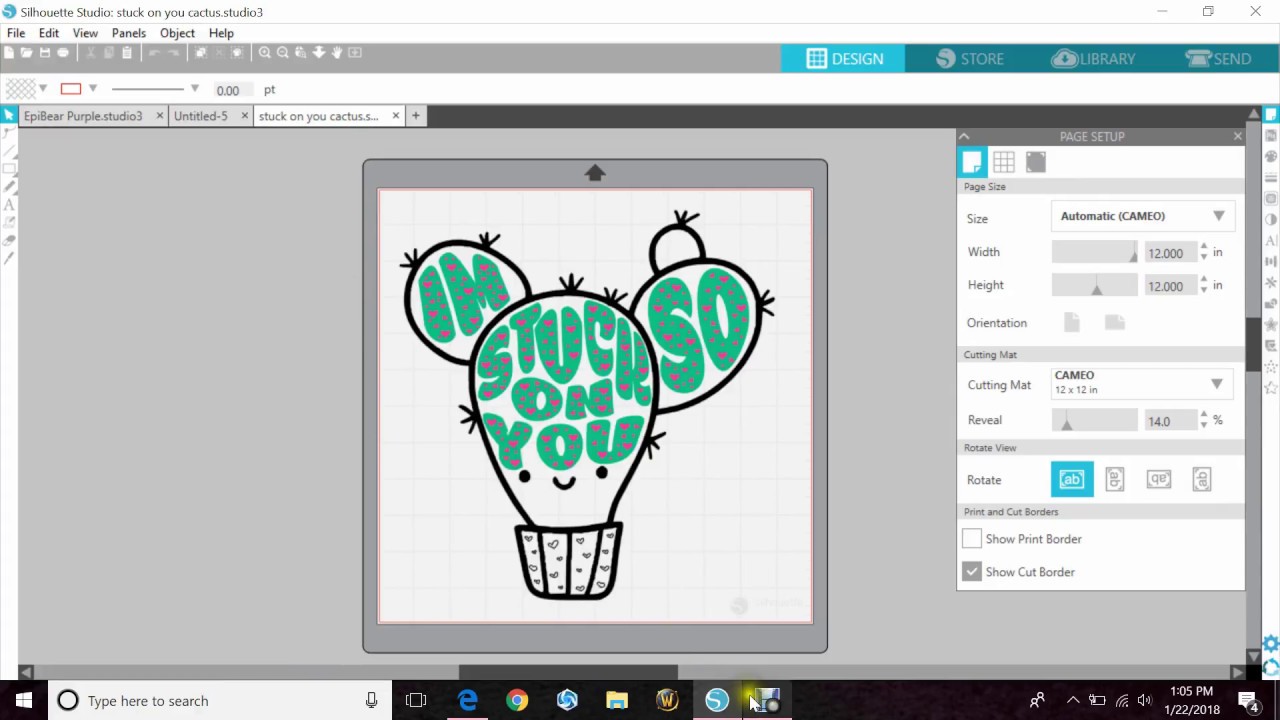
Task: Expand the line style dropdown arrow
Action: (x=195, y=89)
